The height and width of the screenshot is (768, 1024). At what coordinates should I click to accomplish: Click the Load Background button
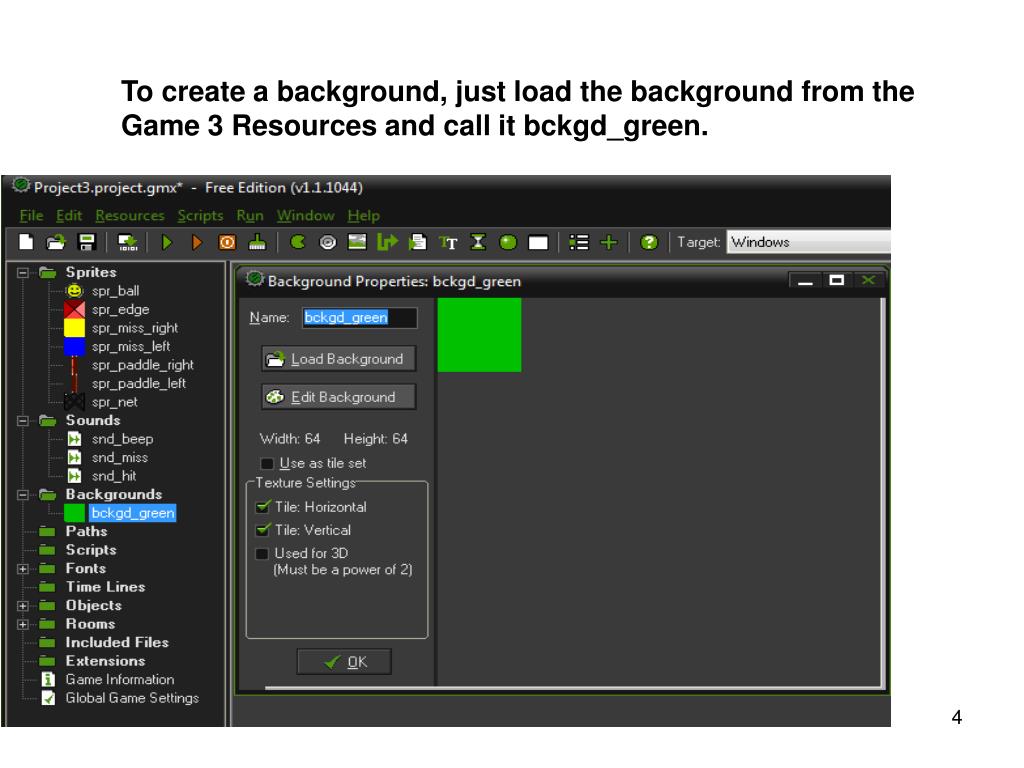pyautogui.click(x=338, y=359)
